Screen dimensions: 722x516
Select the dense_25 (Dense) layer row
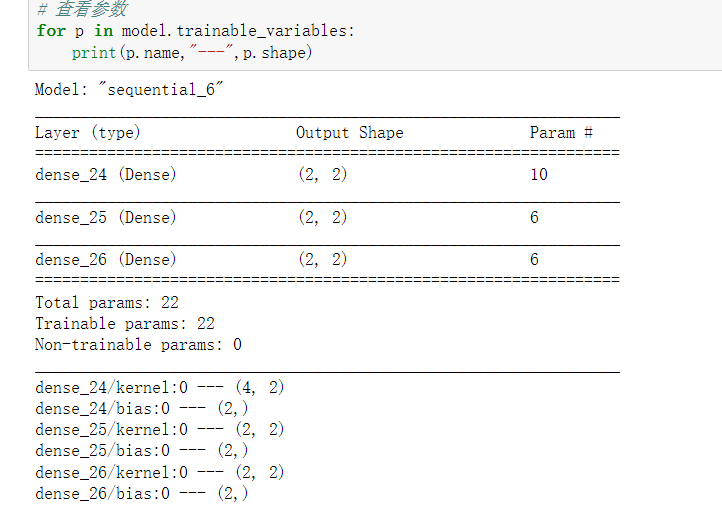point(105,217)
